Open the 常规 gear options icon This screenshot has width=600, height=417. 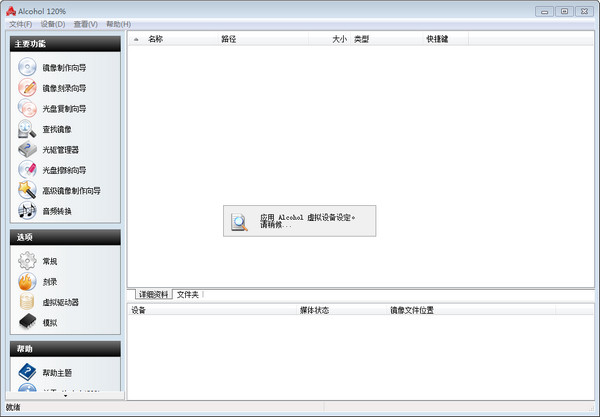point(27,261)
